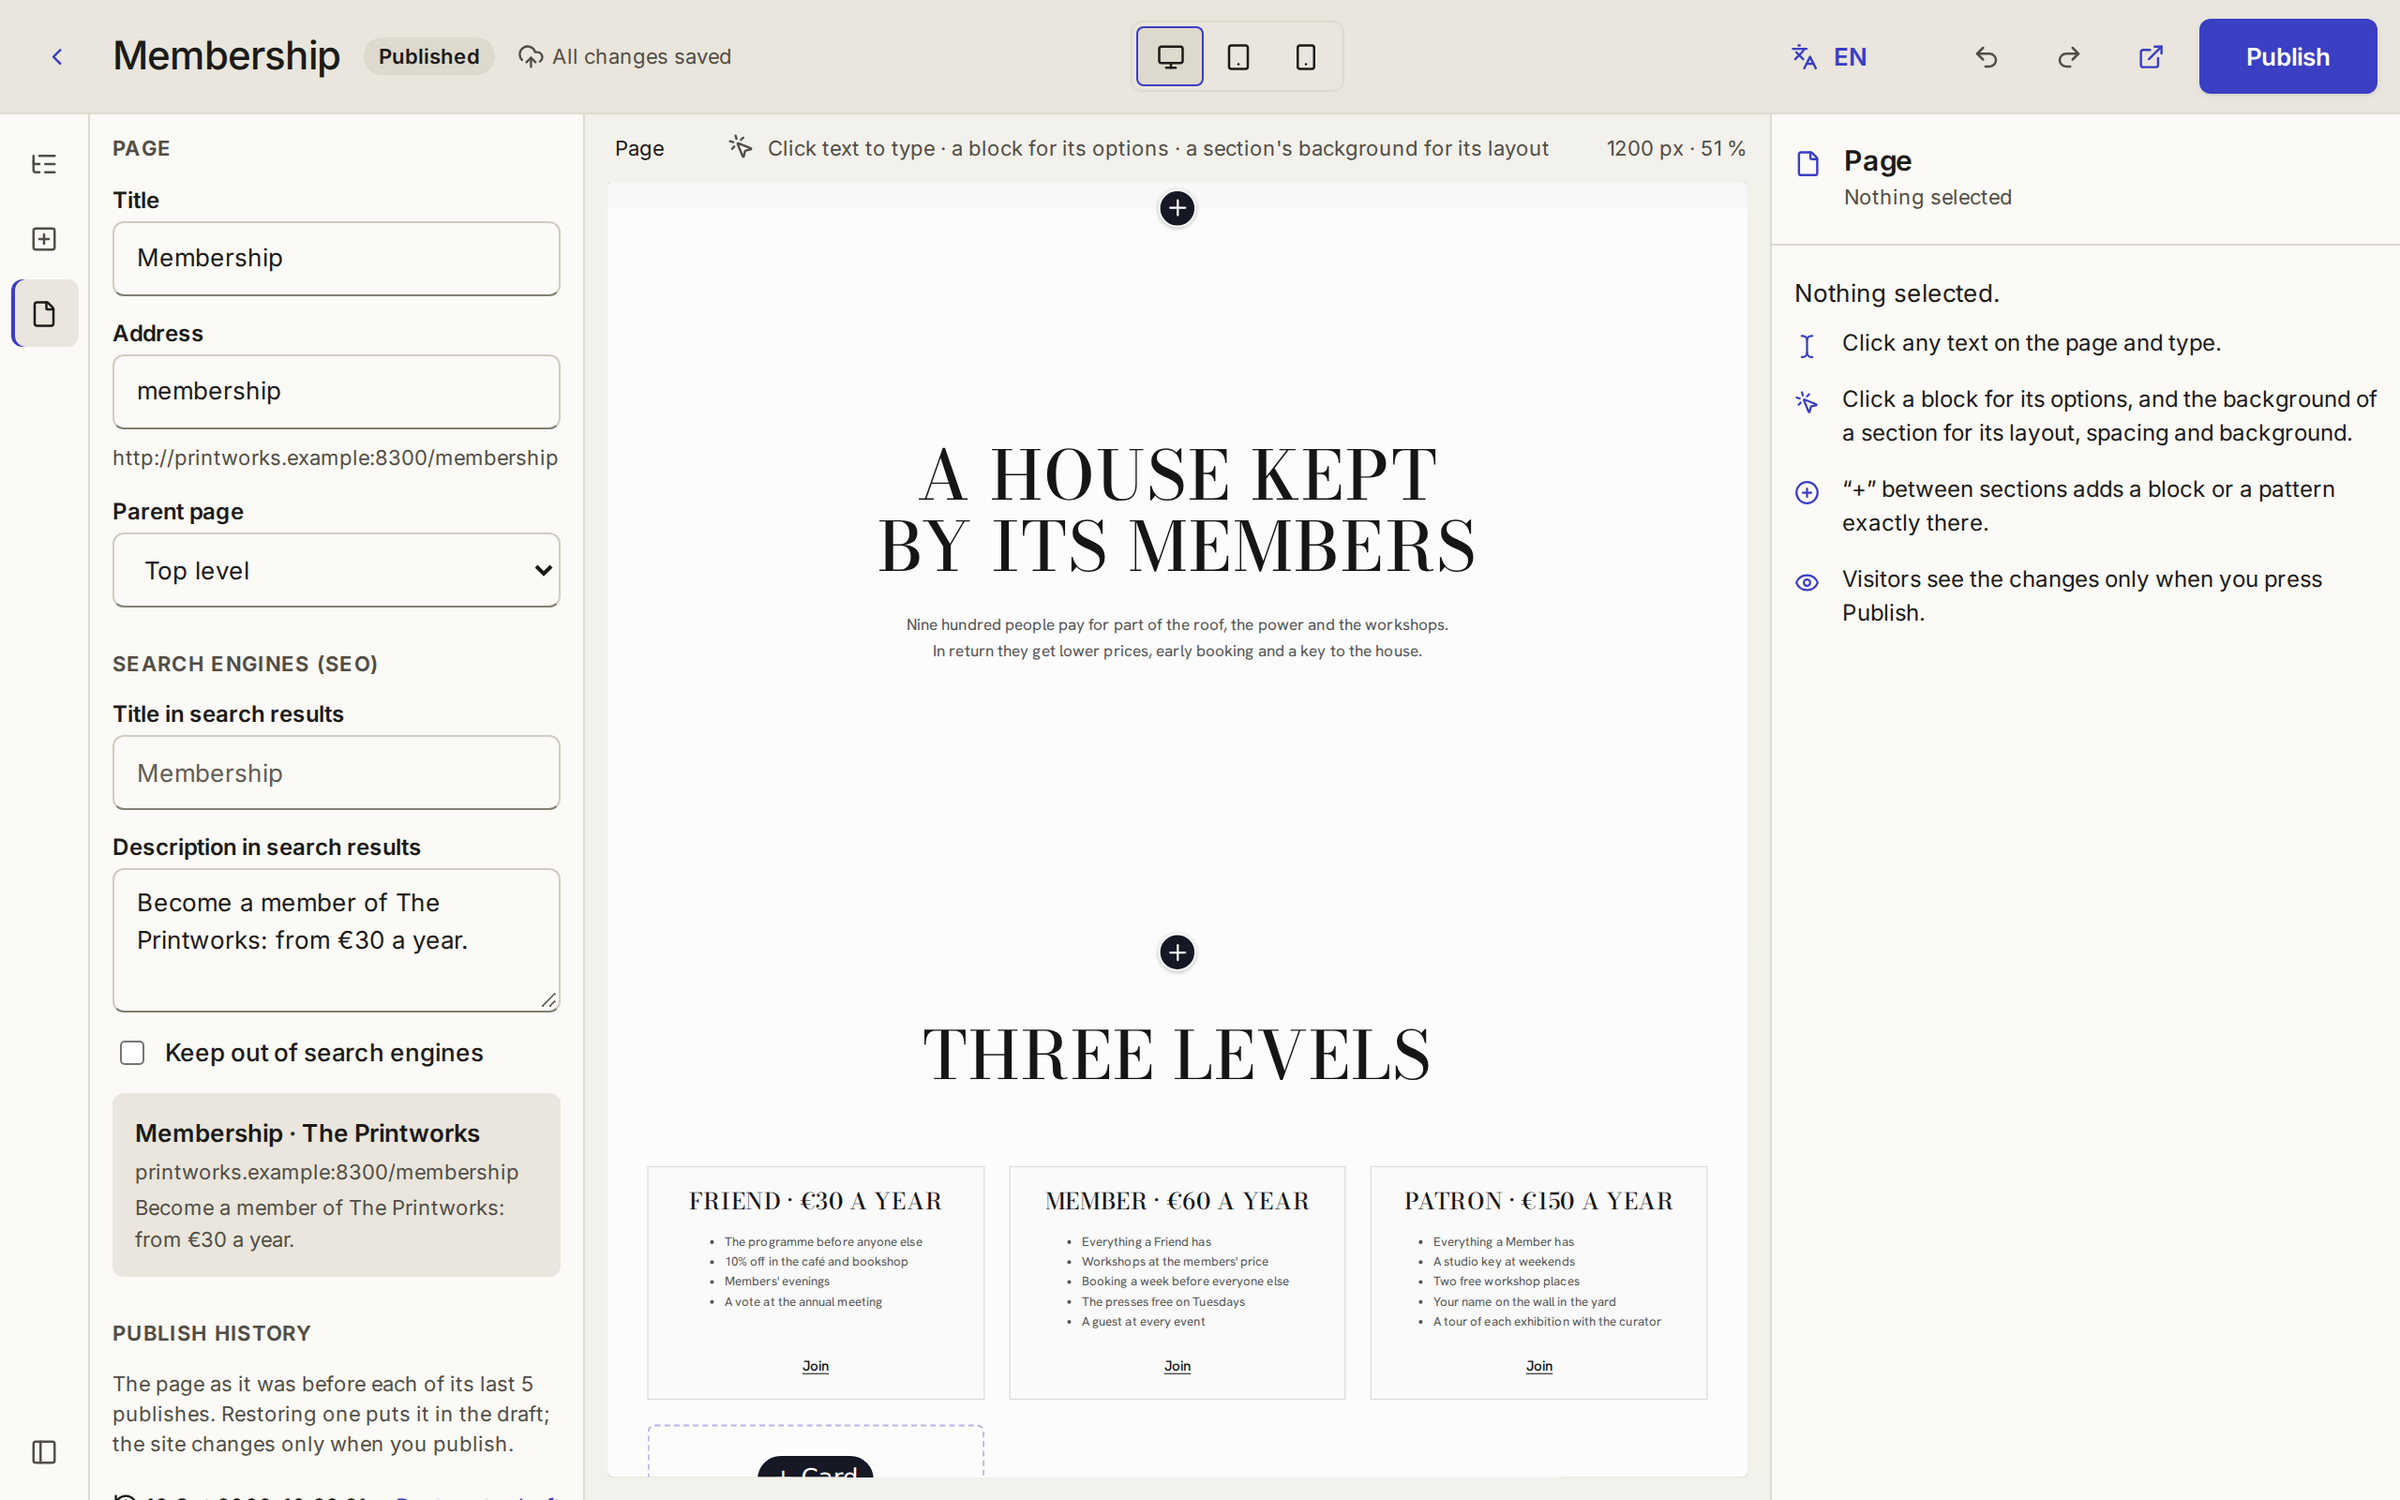The height and width of the screenshot is (1500, 2400).
Task: Edit the search results description textarea
Action: [x=336, y=940]
